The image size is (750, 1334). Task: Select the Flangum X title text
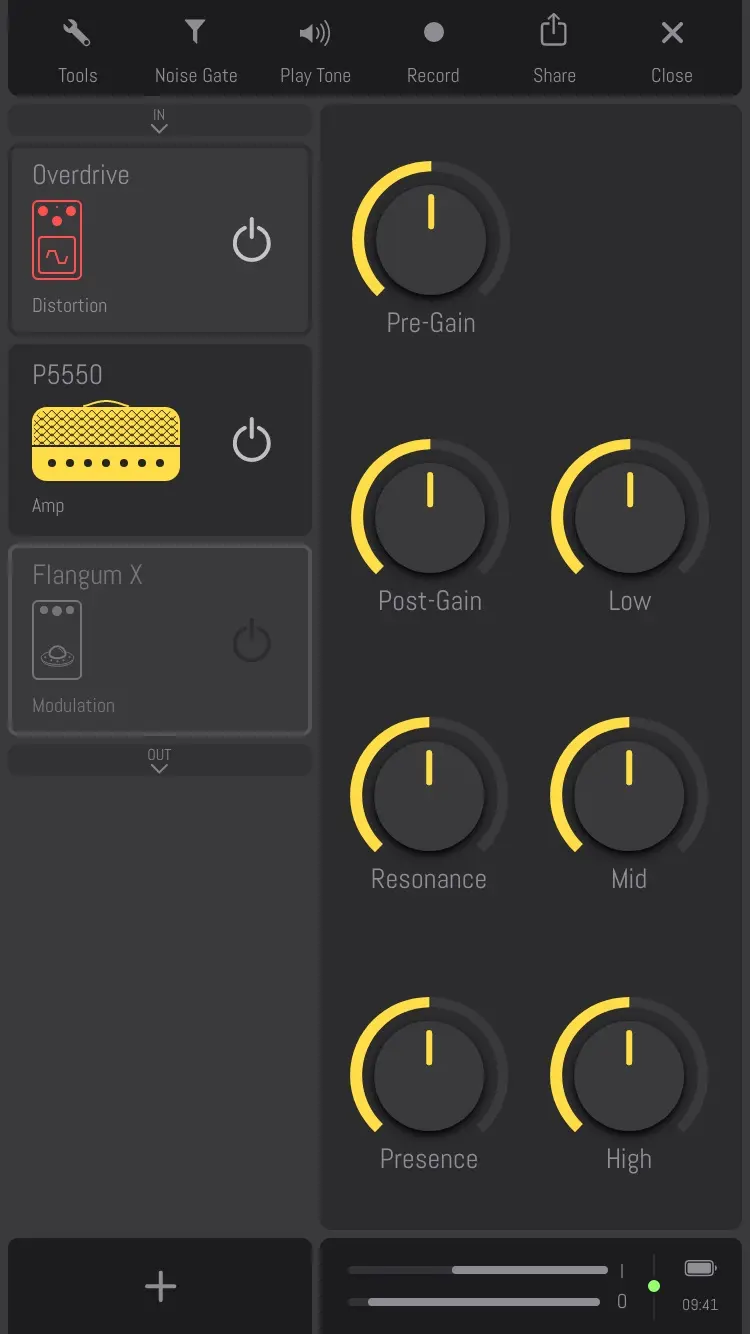87,575
